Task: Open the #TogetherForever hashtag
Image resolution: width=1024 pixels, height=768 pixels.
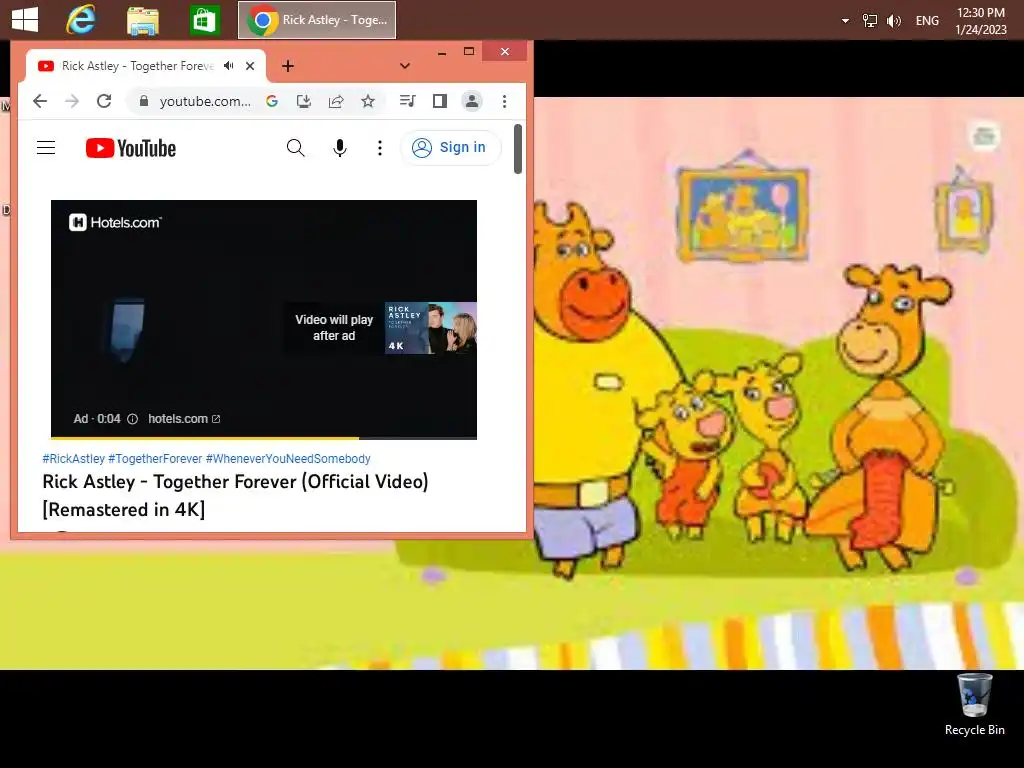Action: pyautogui.click(x=155, y=458)
